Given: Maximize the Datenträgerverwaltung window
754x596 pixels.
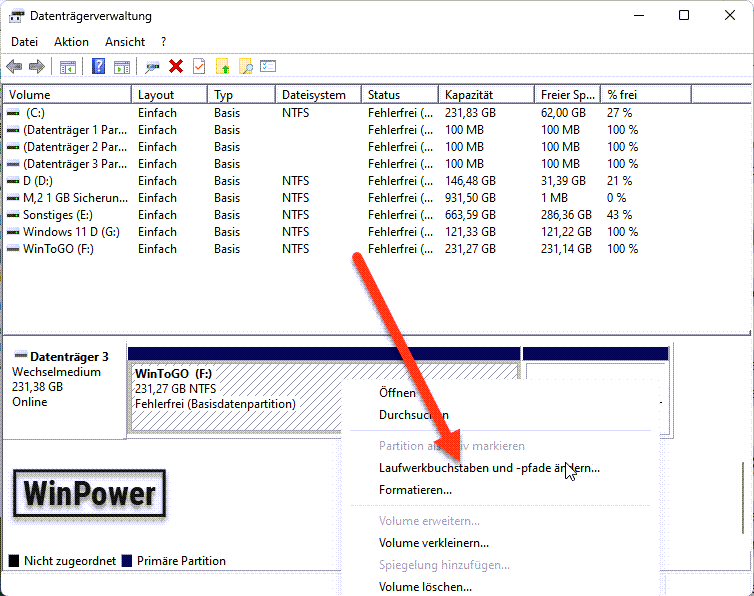Looking at the screenshot, I should pos(684,15).
